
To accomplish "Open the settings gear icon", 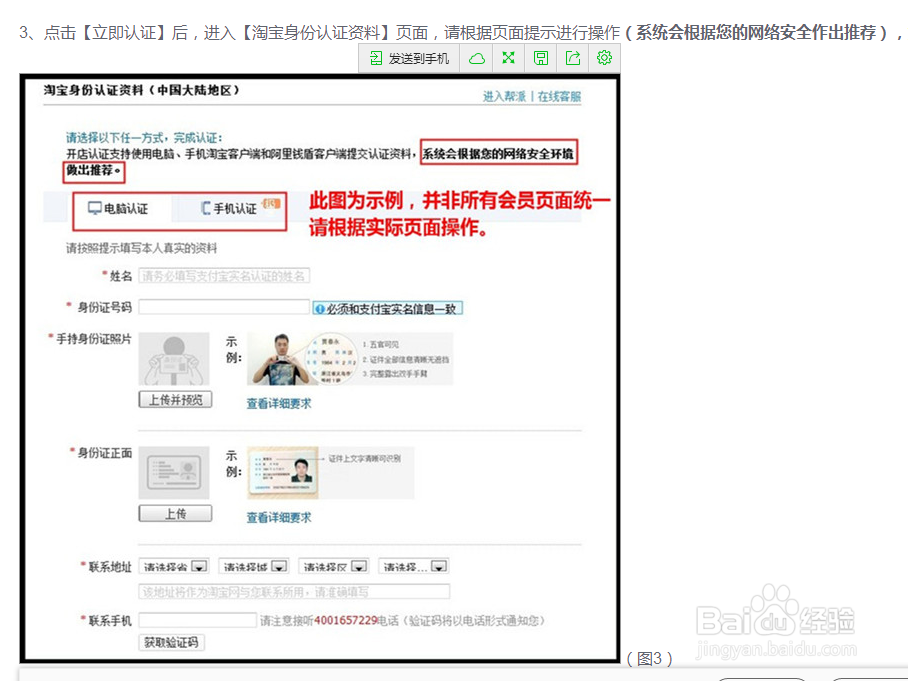I will tap(604, 58).
